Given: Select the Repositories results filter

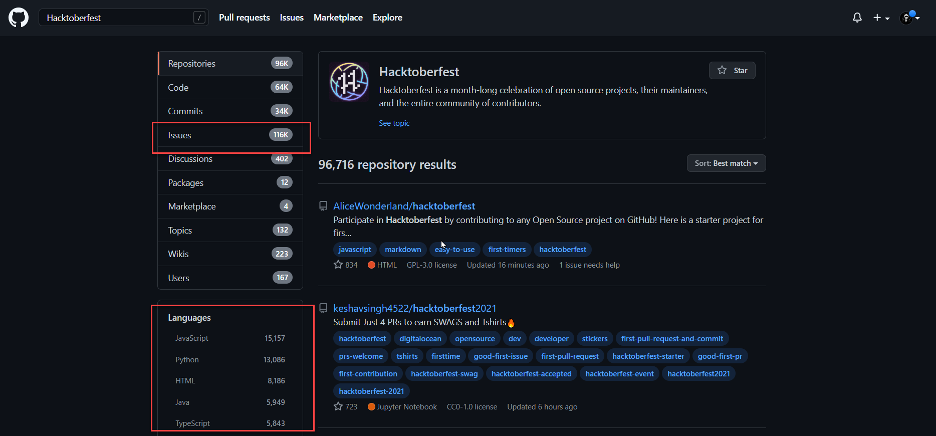Looking at the screenshot, I should 230,63.
